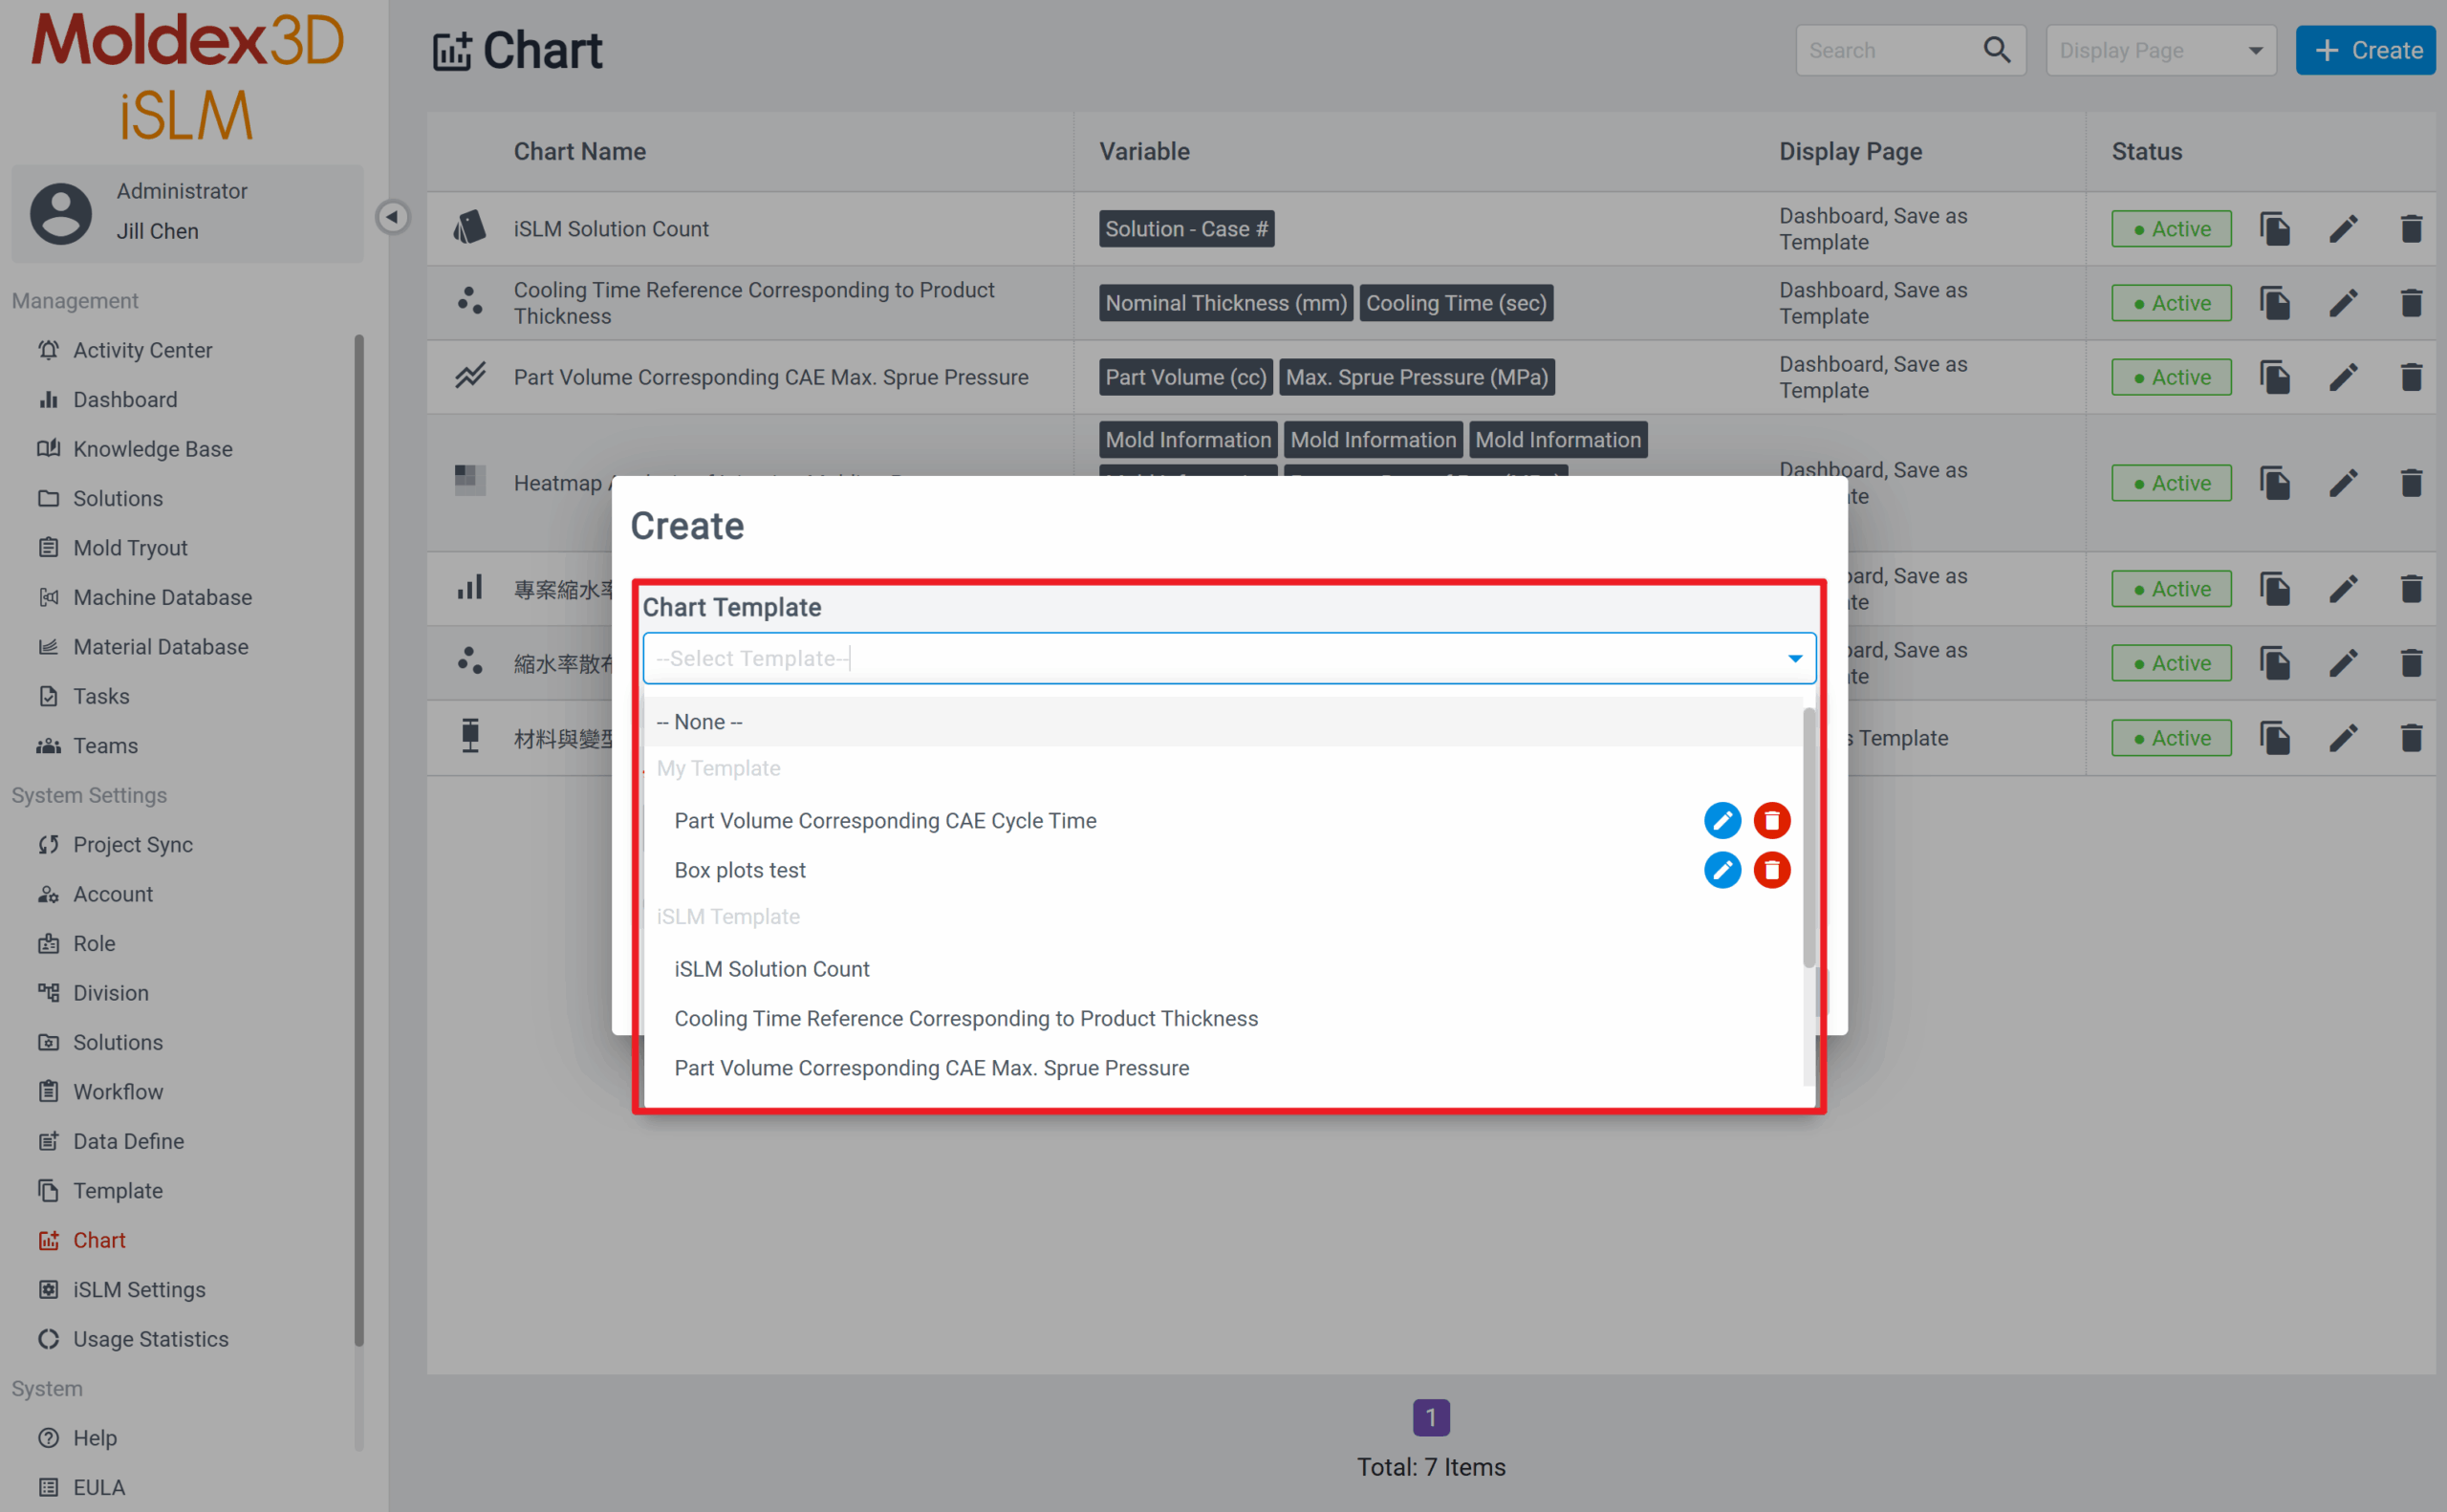Open Template in the sidebar

pos(117,1191)
